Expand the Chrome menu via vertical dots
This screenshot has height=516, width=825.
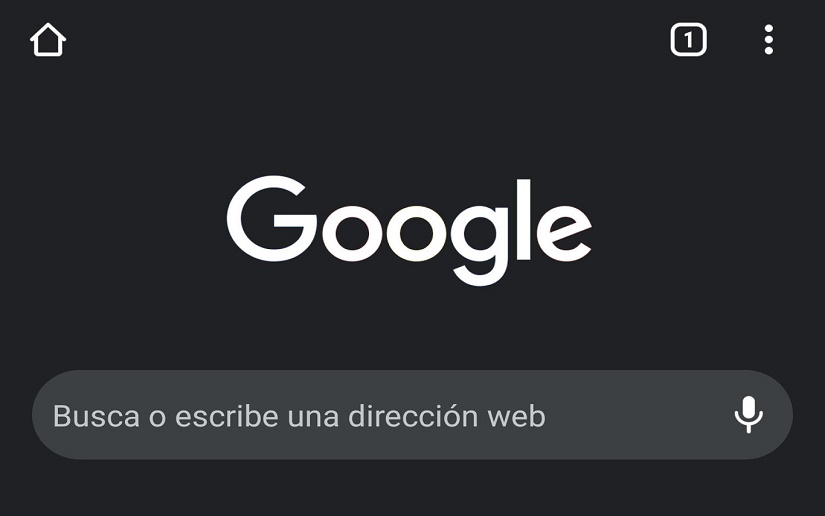pyautogui.click(x=769, y=39)
